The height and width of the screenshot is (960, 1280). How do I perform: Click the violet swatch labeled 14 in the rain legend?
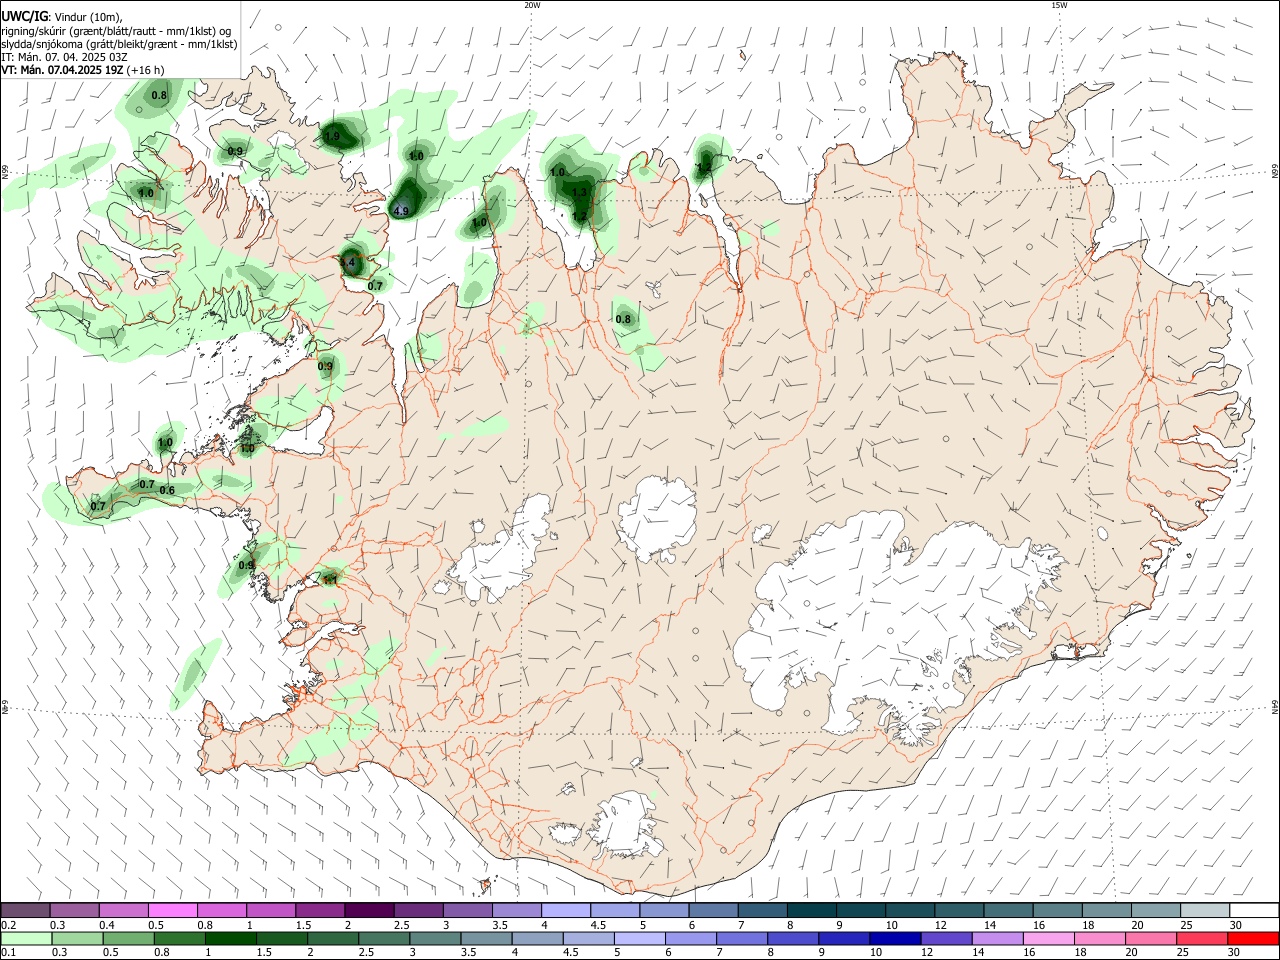(997, 939)
